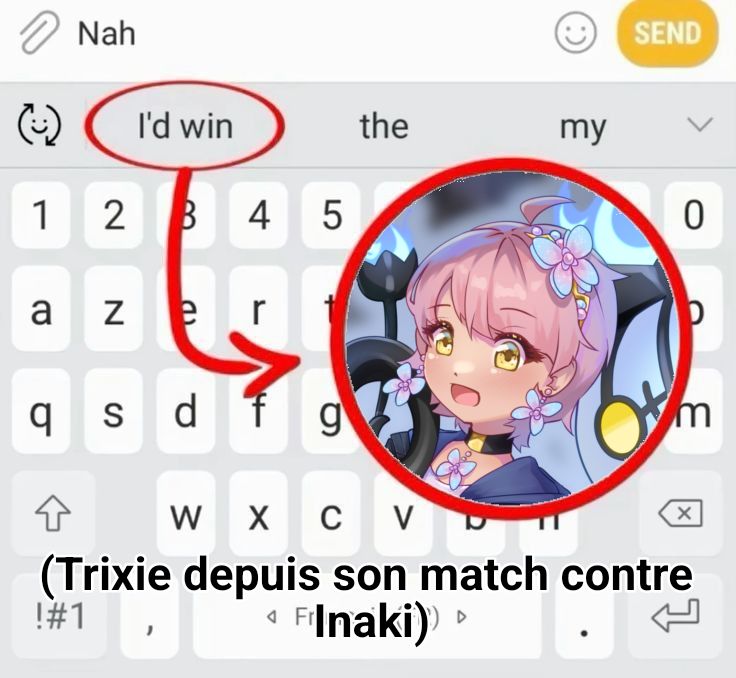Open the emoji suggestion refresh icon
Viewport: 736px width, 678px height.
(x=39, y=124)
